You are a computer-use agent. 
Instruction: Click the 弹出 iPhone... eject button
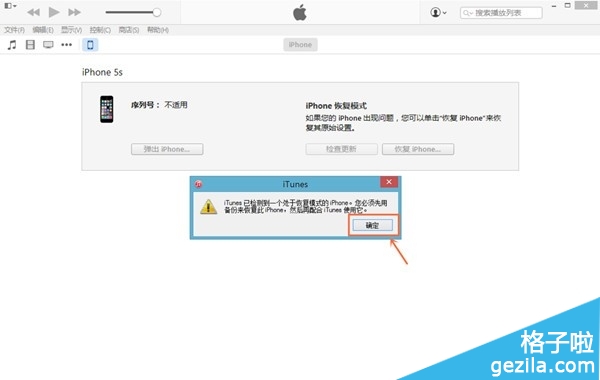tap(167, 149)
